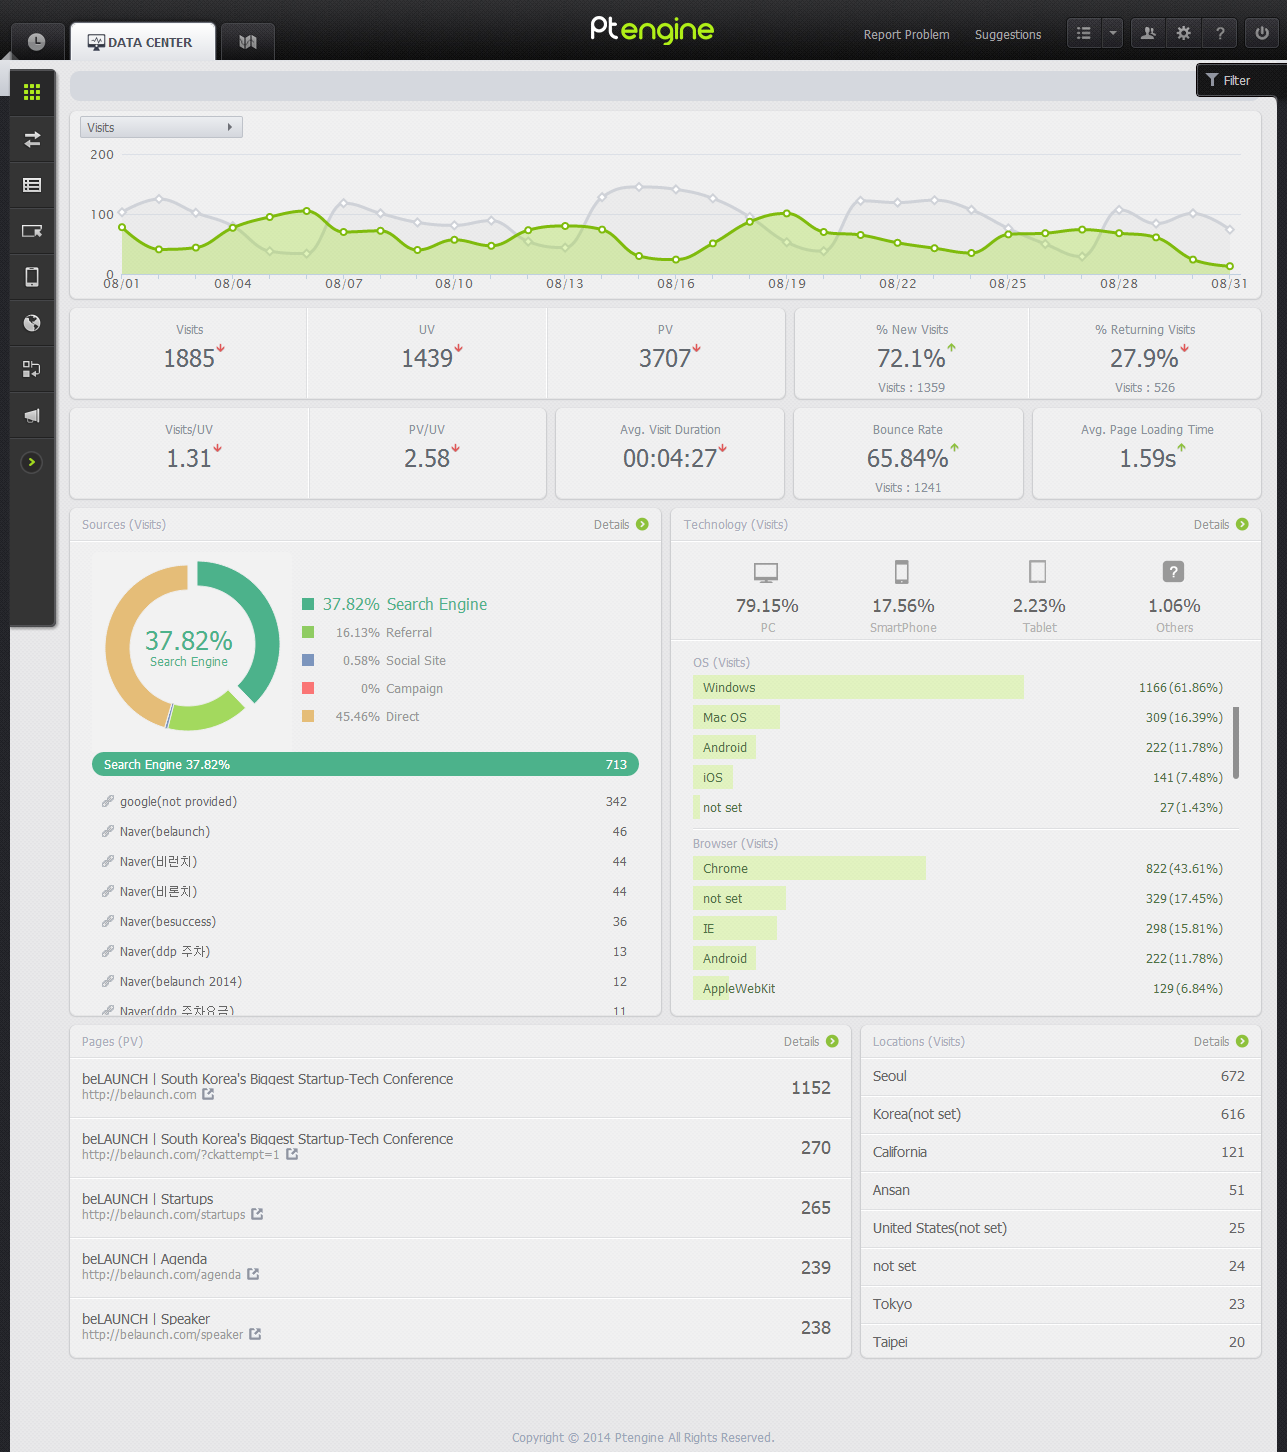The width and height of the screenshot is (1287, 1452).
Task: Open the settings gear icon in top bar
Action: pyautogui.click(x=1183, y=33)
